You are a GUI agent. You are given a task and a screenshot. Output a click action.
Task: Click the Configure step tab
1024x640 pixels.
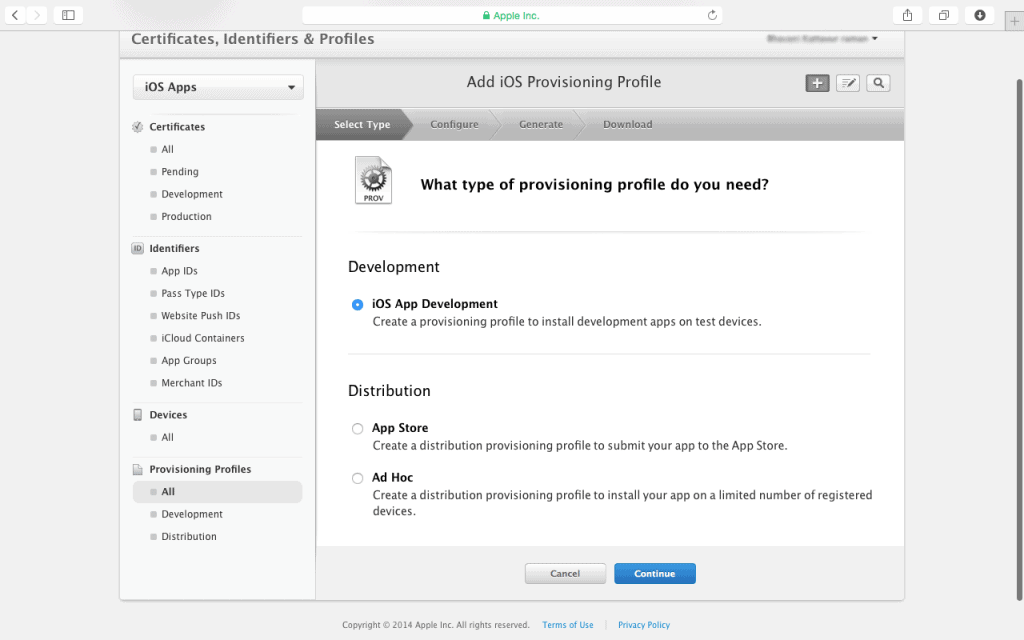[x=454, y=124]
